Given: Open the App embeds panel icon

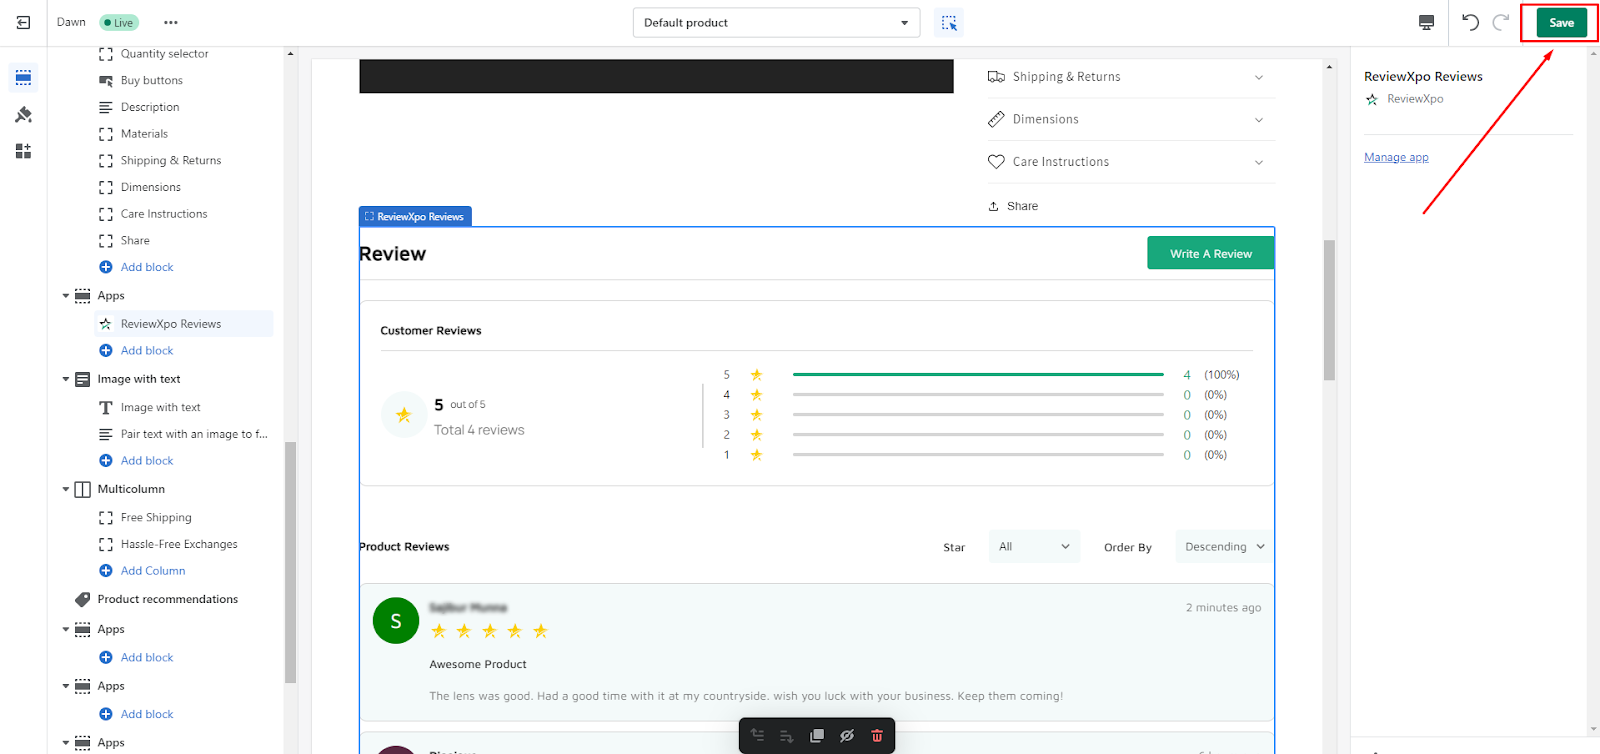Looking at the screenshot, I should (23, 151).
